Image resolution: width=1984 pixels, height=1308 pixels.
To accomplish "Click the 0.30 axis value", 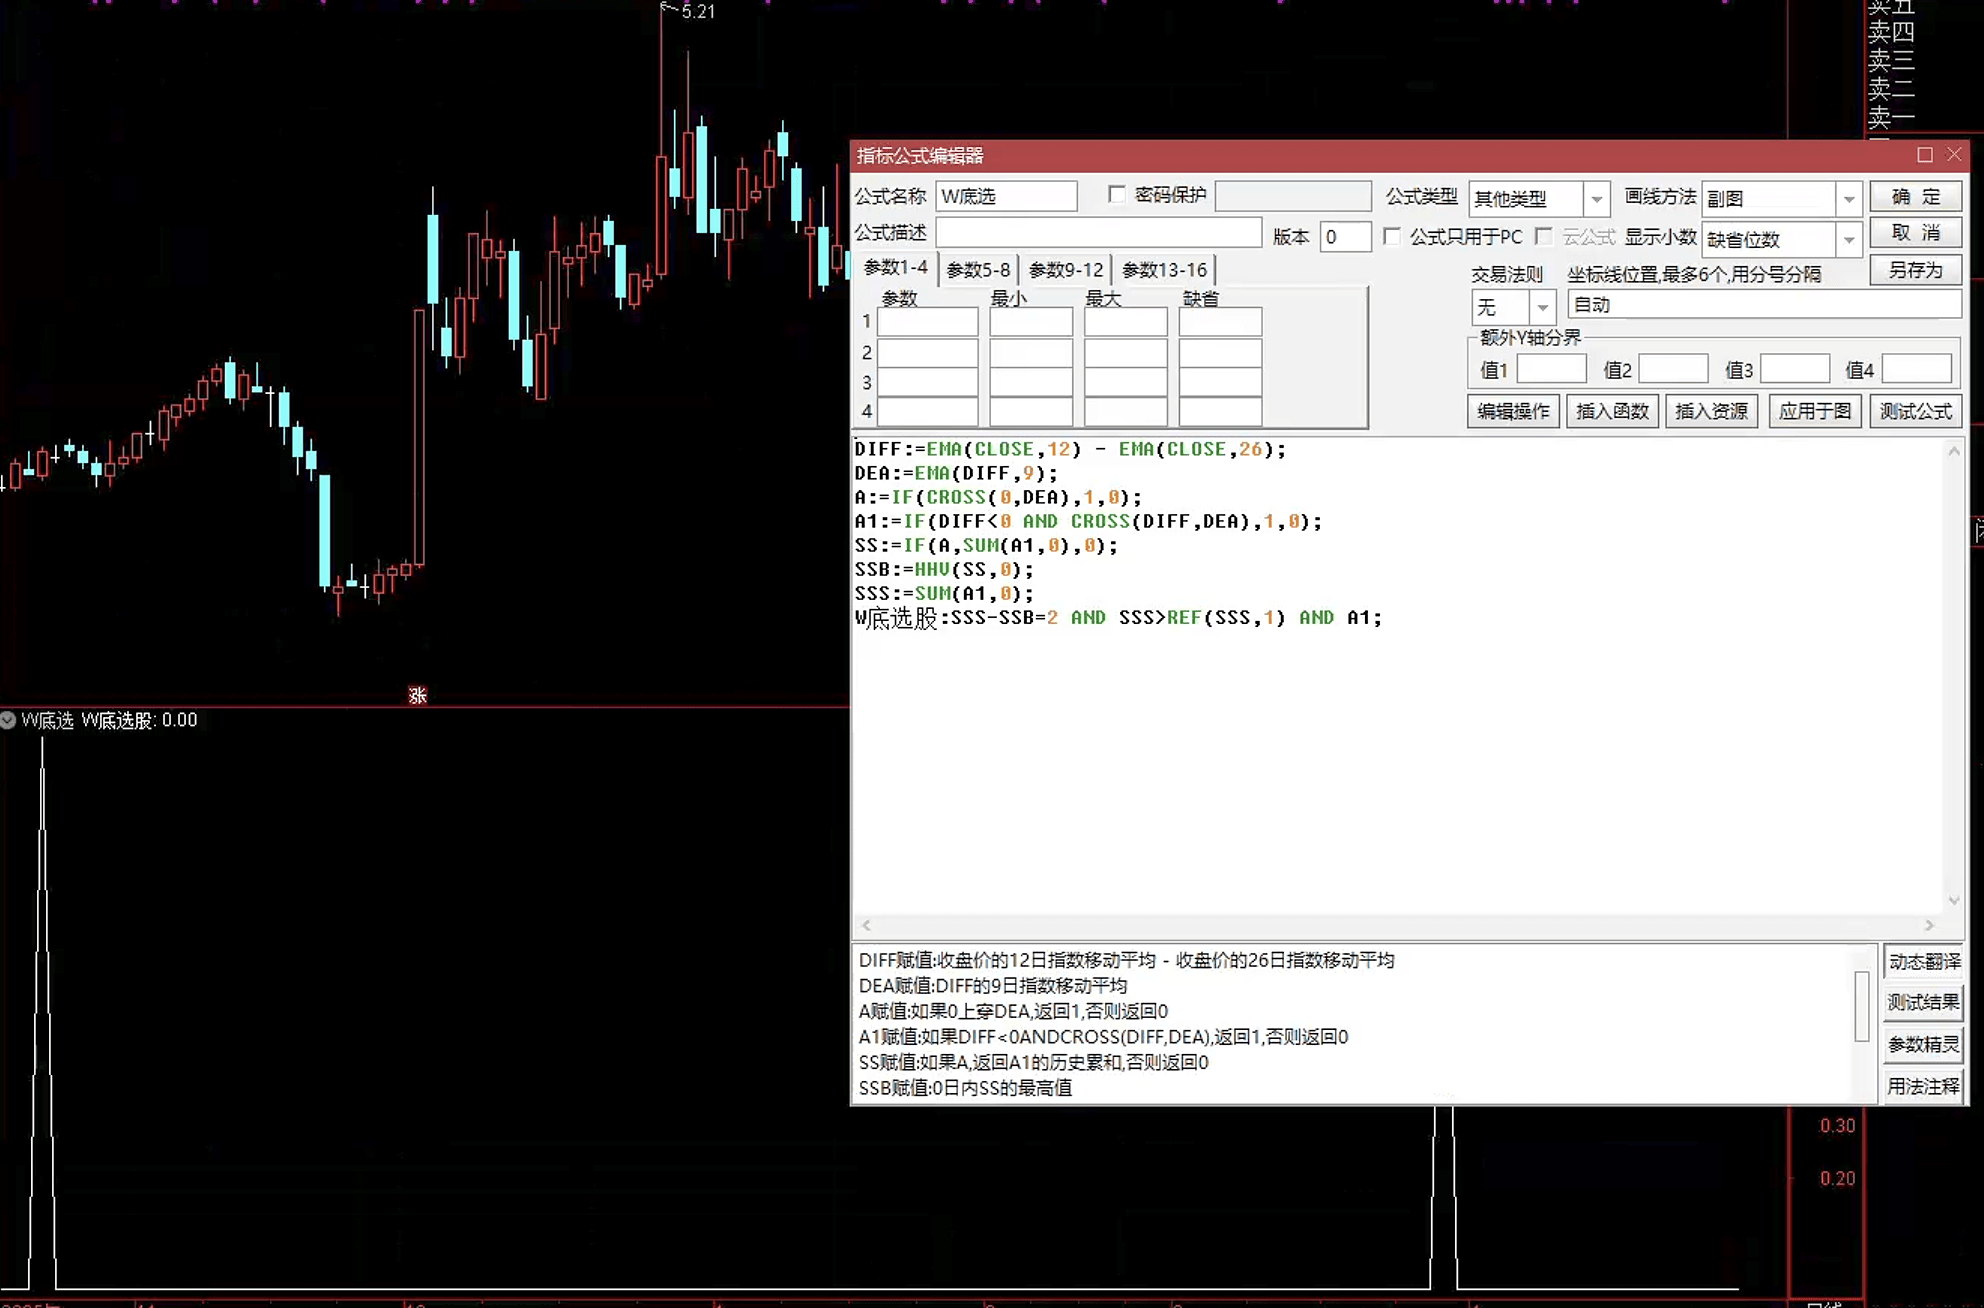I will pos(1837,1125).
